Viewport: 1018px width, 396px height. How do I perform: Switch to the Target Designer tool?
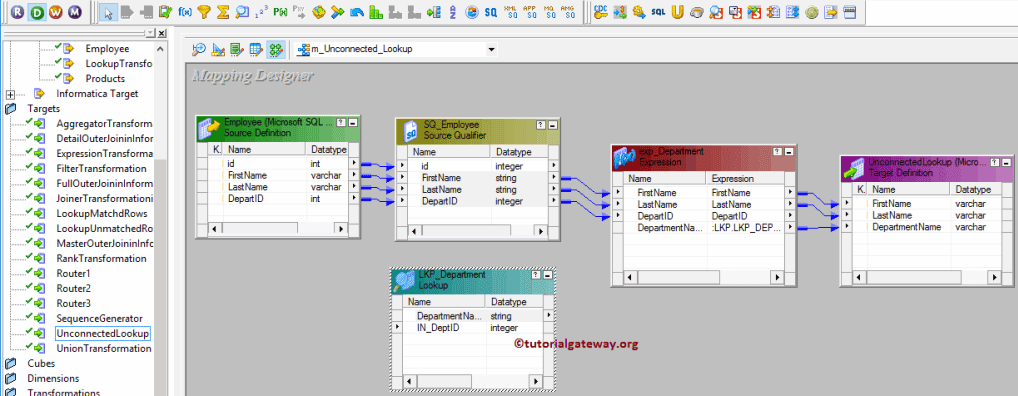click(x=218, y=49)
